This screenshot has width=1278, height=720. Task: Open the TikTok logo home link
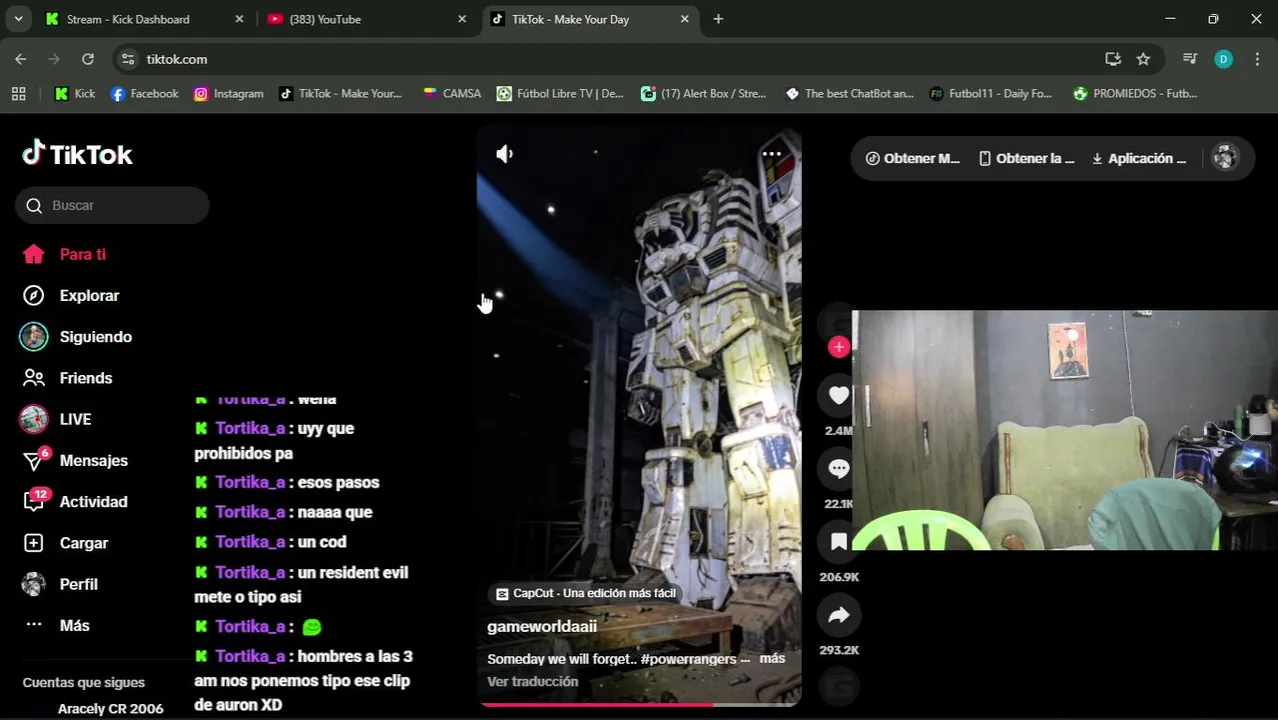[x=77, y=154]
